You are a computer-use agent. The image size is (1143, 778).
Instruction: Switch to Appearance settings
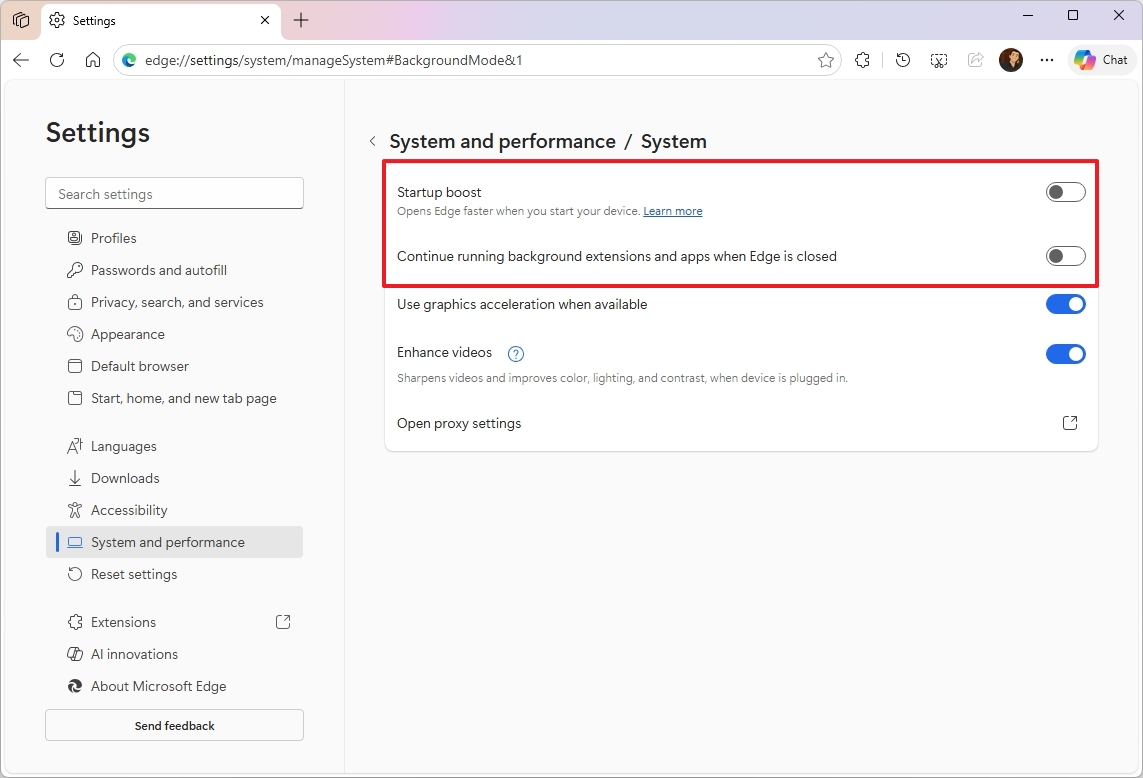point(128,333)
